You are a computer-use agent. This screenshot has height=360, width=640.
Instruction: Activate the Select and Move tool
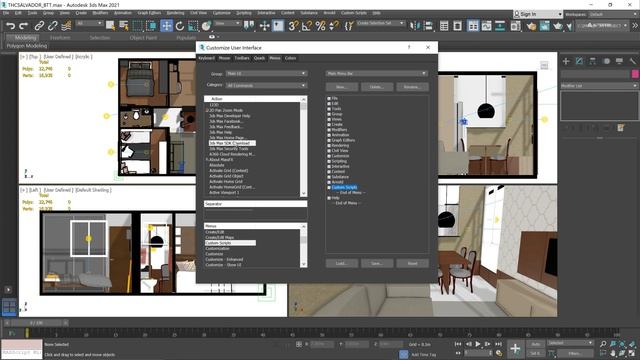coord(167,26)
